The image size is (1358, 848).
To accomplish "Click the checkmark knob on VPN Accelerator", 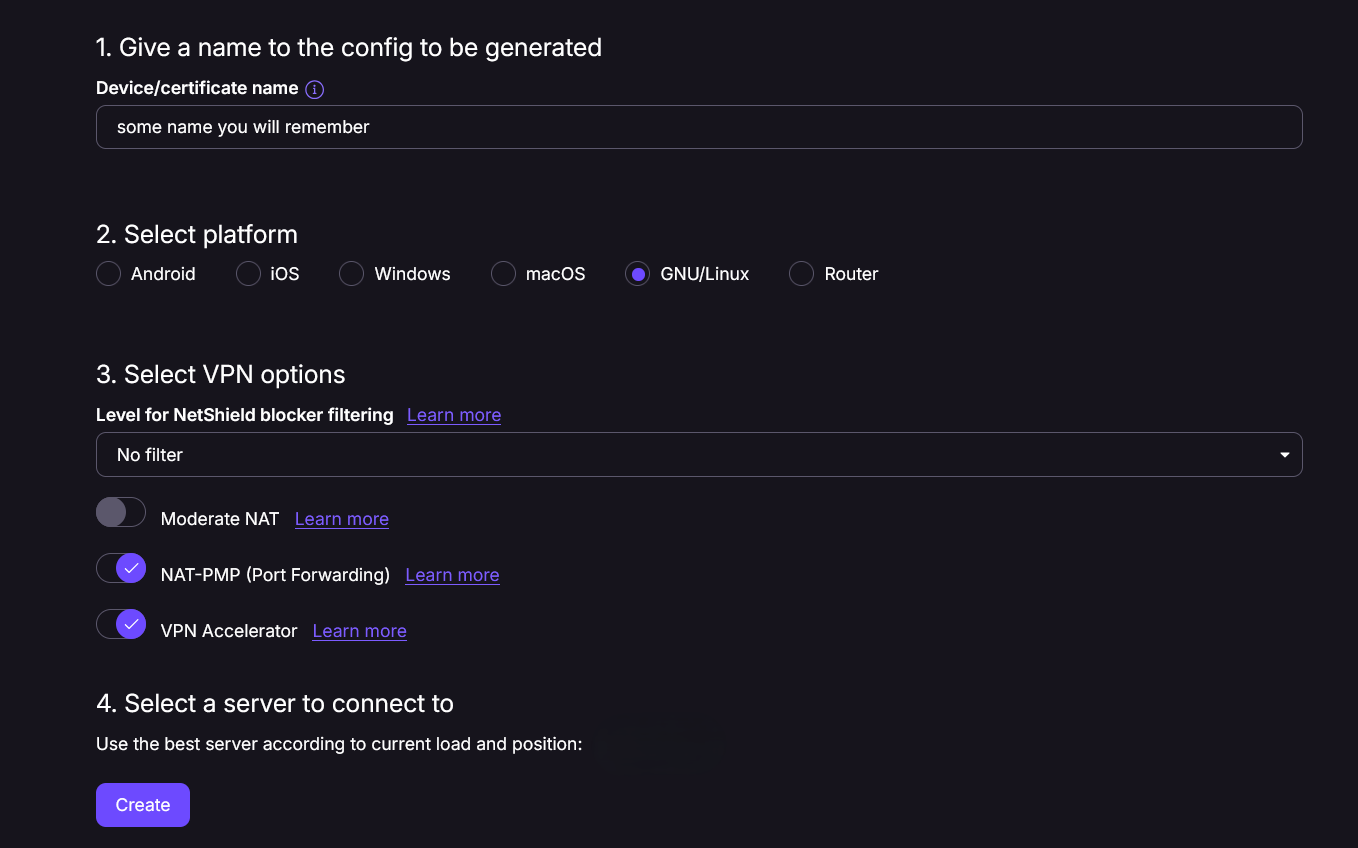I will click(131, 625).
